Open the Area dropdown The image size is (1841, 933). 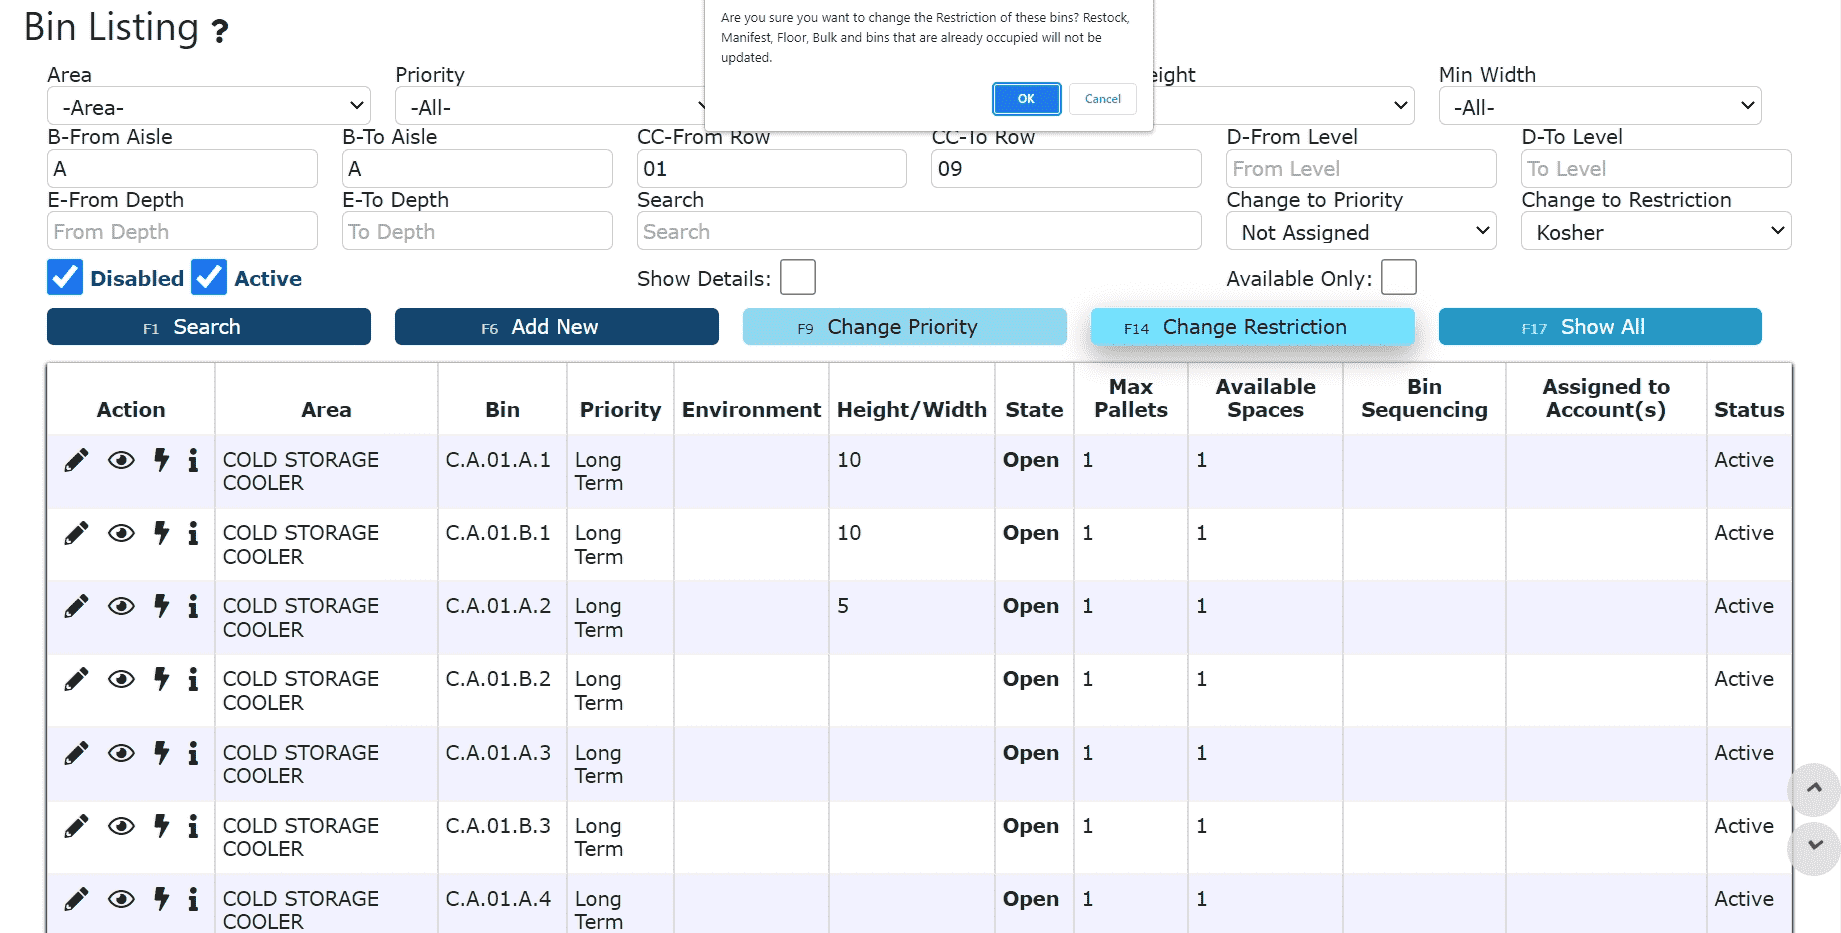pos(209,106)
